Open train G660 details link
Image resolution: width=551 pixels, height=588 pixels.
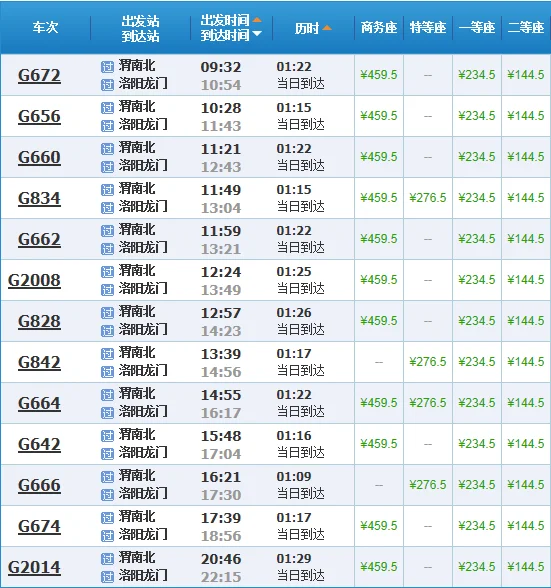pyautogui.click(x=39, y=157)
